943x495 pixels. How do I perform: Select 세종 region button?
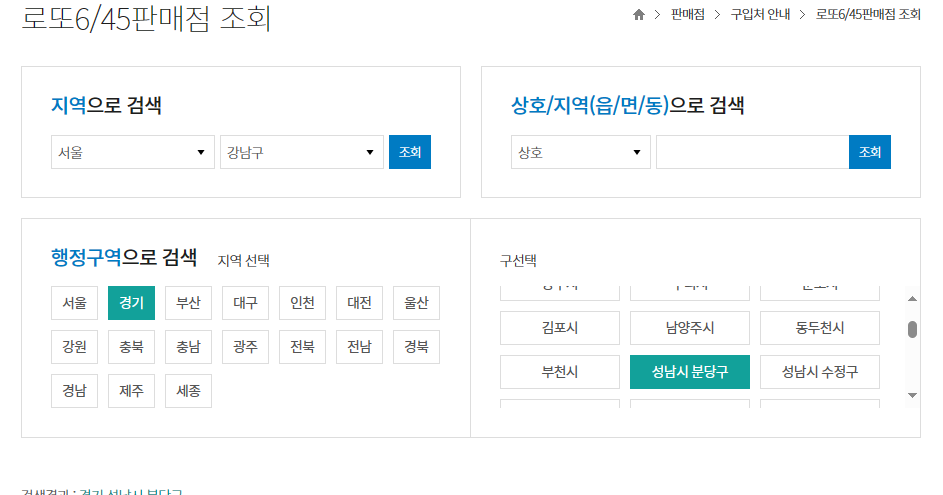pyautogui.click(x=188, y=391)
